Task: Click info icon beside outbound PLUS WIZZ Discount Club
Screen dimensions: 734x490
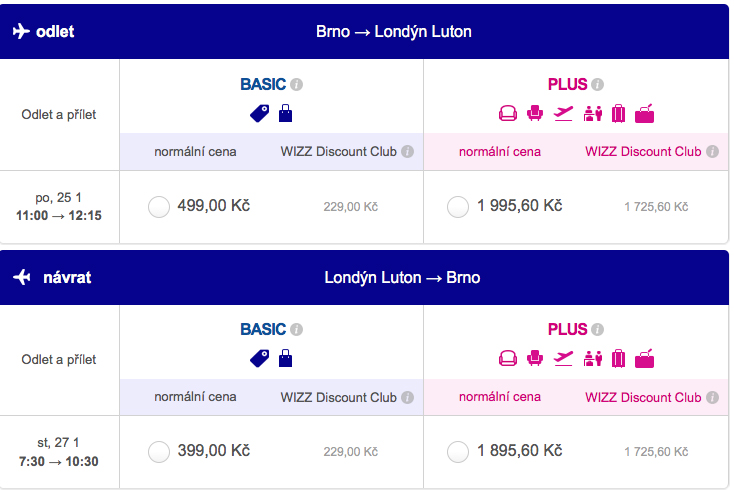Action: point(712,152)
